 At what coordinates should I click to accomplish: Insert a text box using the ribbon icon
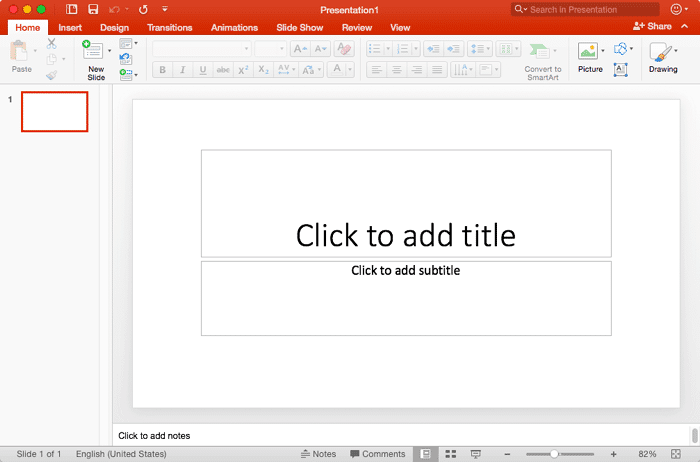(x=621, y=69)
